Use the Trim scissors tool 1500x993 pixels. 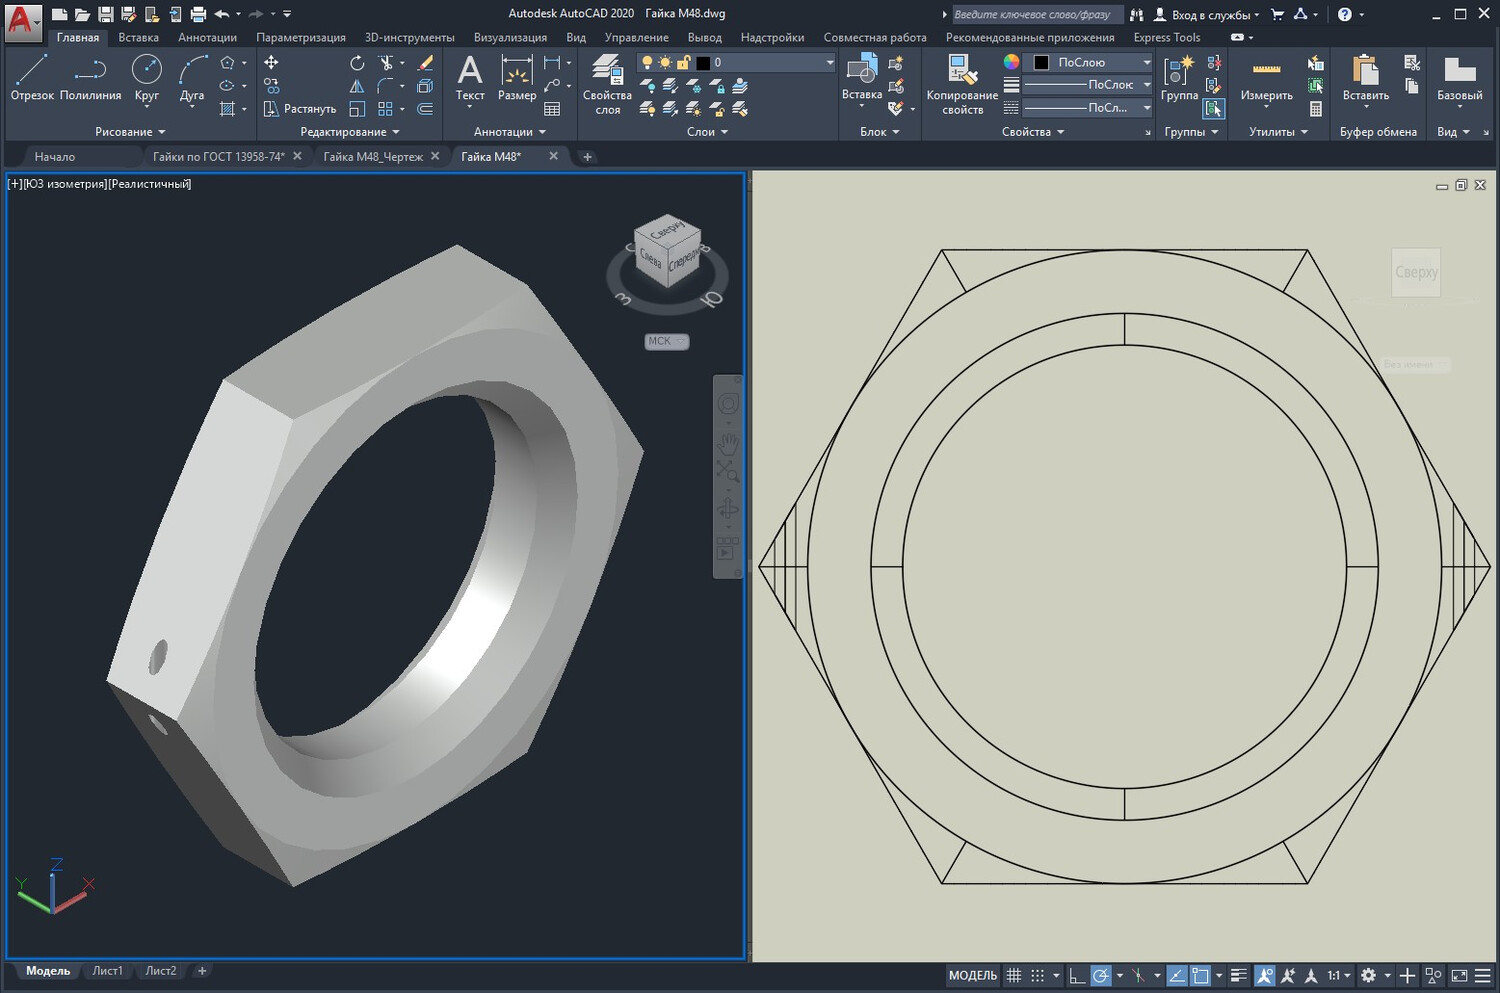point(386,62)
